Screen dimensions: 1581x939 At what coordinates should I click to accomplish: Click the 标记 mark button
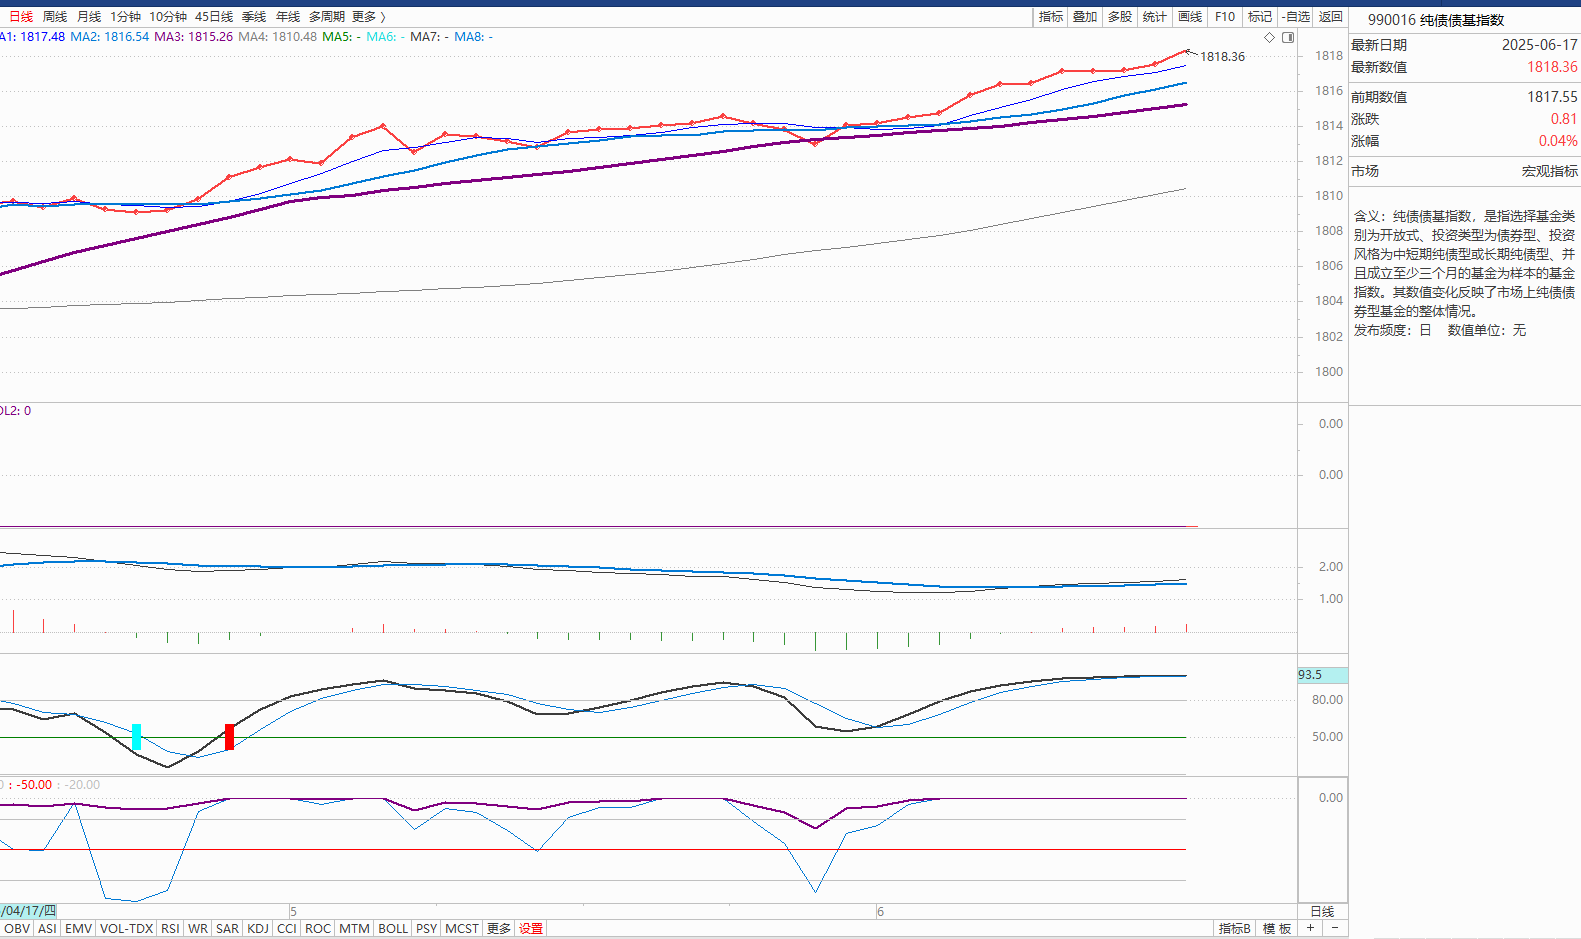click(1260, 17)
